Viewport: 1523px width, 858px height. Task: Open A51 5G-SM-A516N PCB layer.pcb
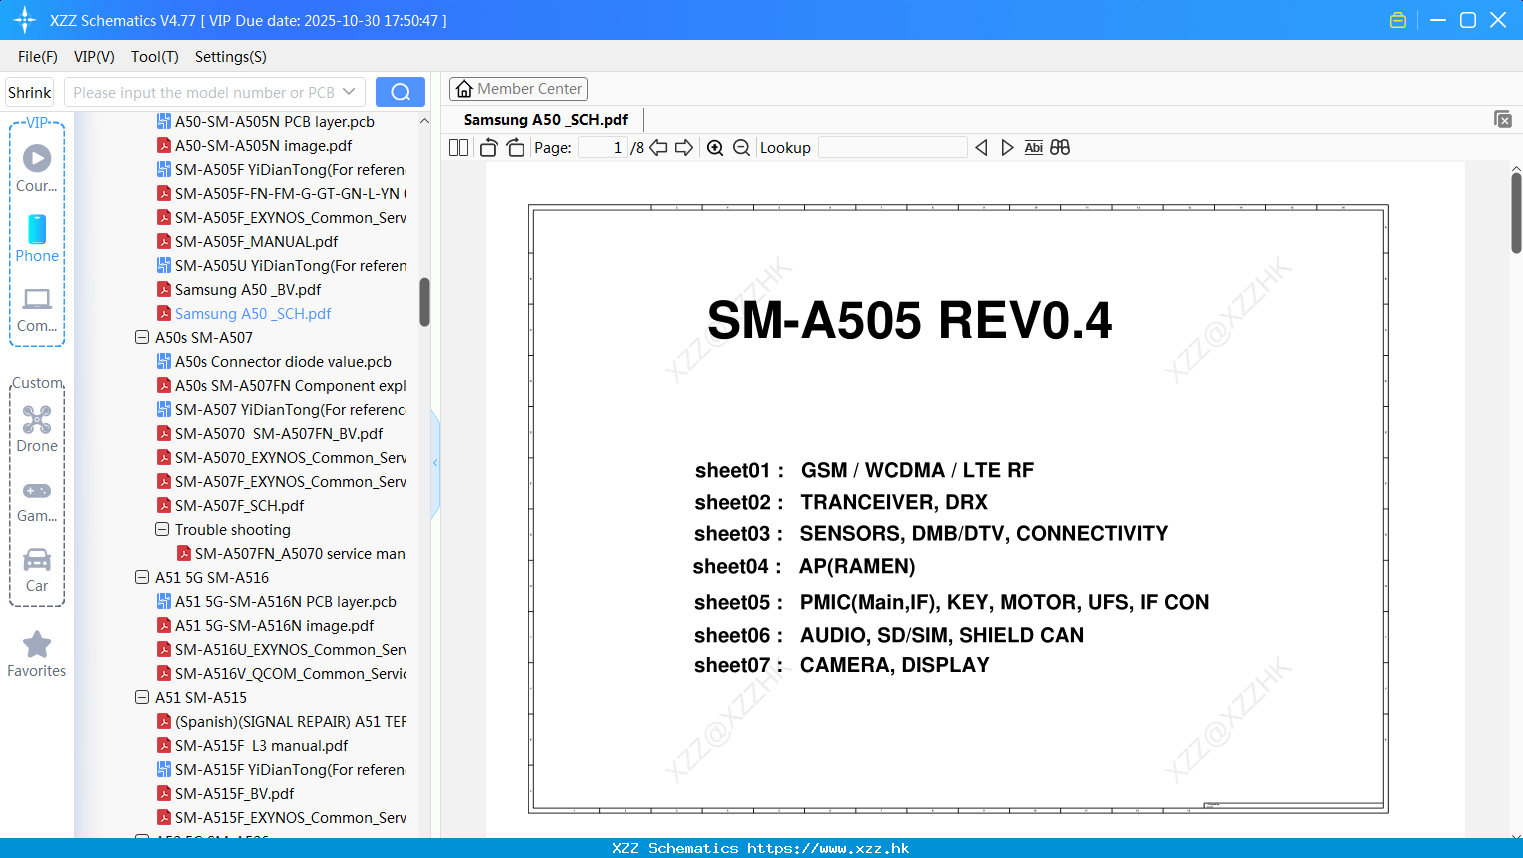pos(276,602)
